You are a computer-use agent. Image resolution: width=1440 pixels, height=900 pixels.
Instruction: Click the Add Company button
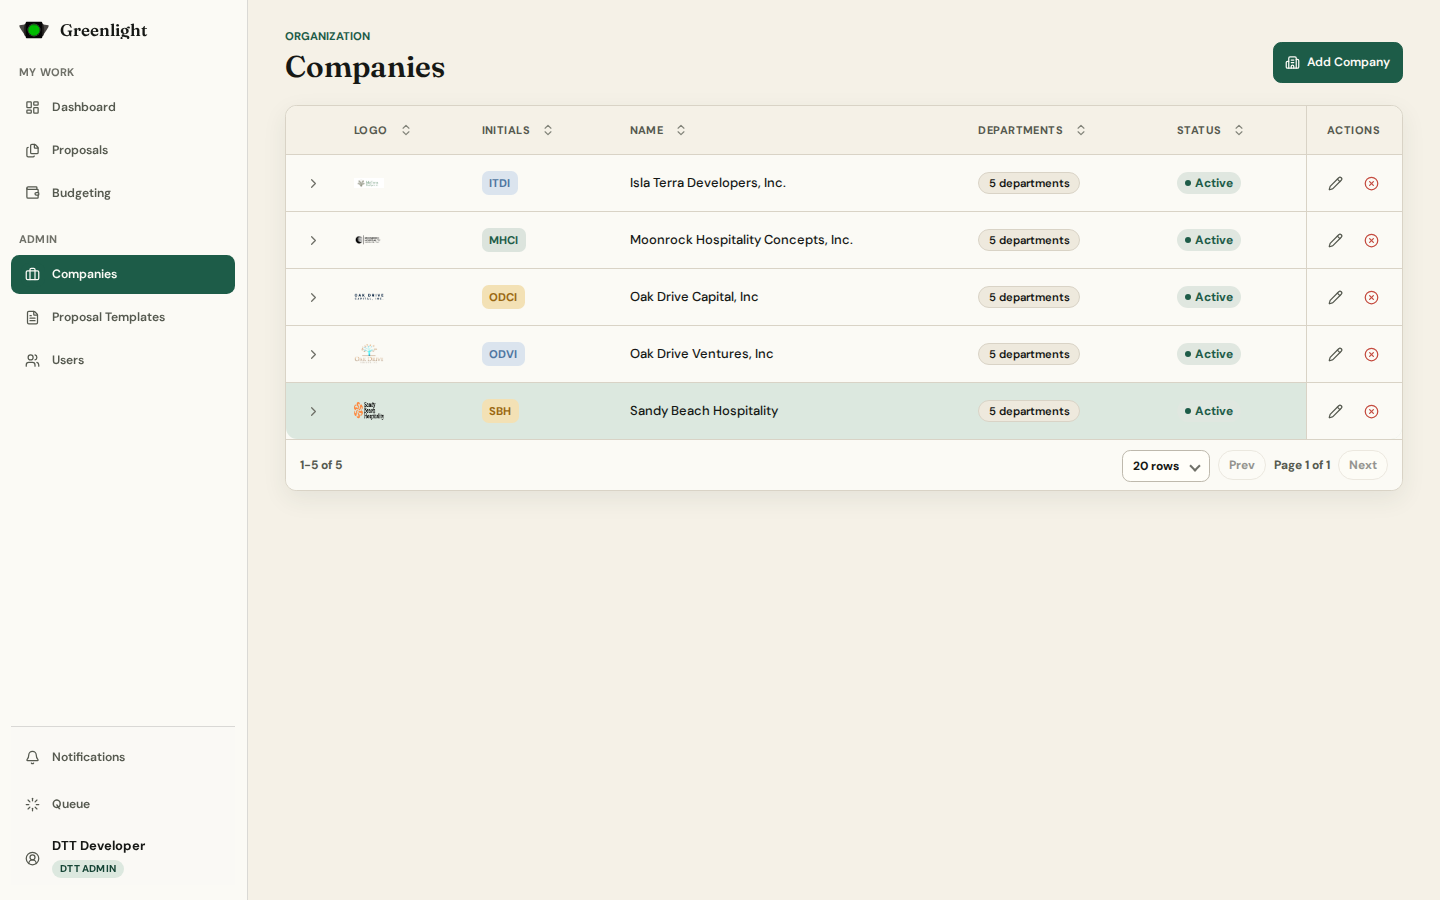point(1337,62)
